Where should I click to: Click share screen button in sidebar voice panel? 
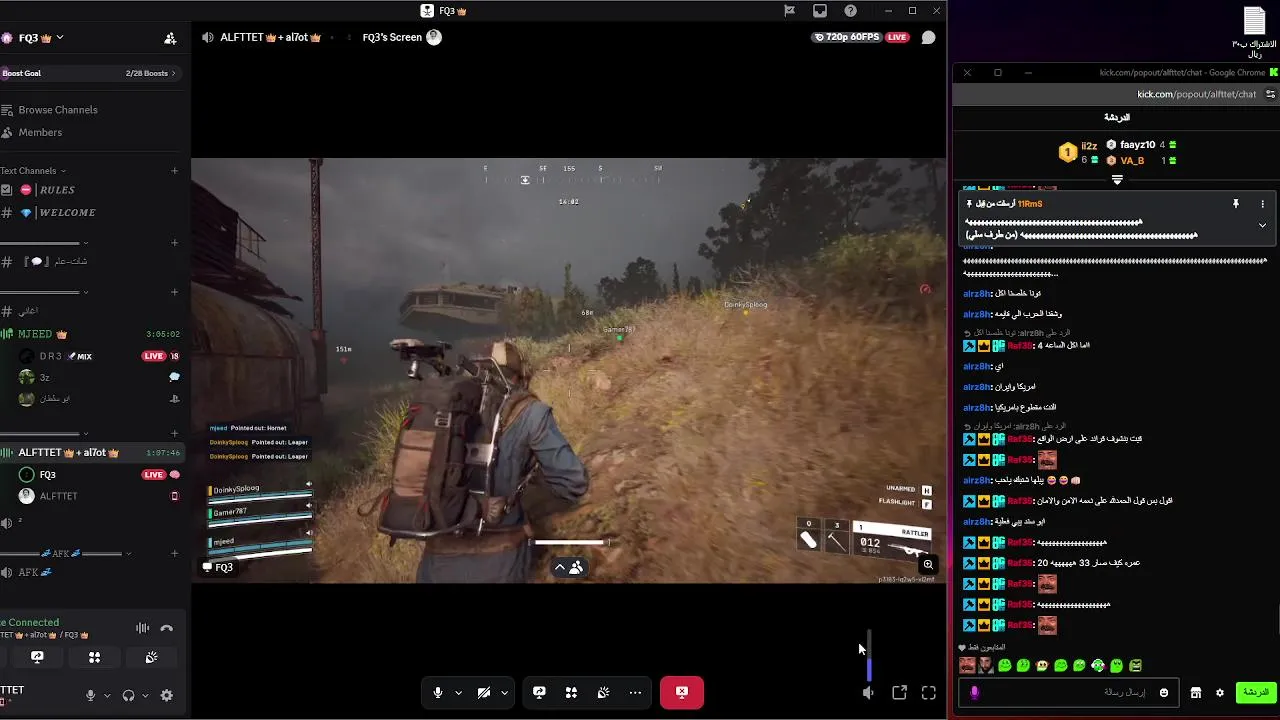(x=37, y=657)
